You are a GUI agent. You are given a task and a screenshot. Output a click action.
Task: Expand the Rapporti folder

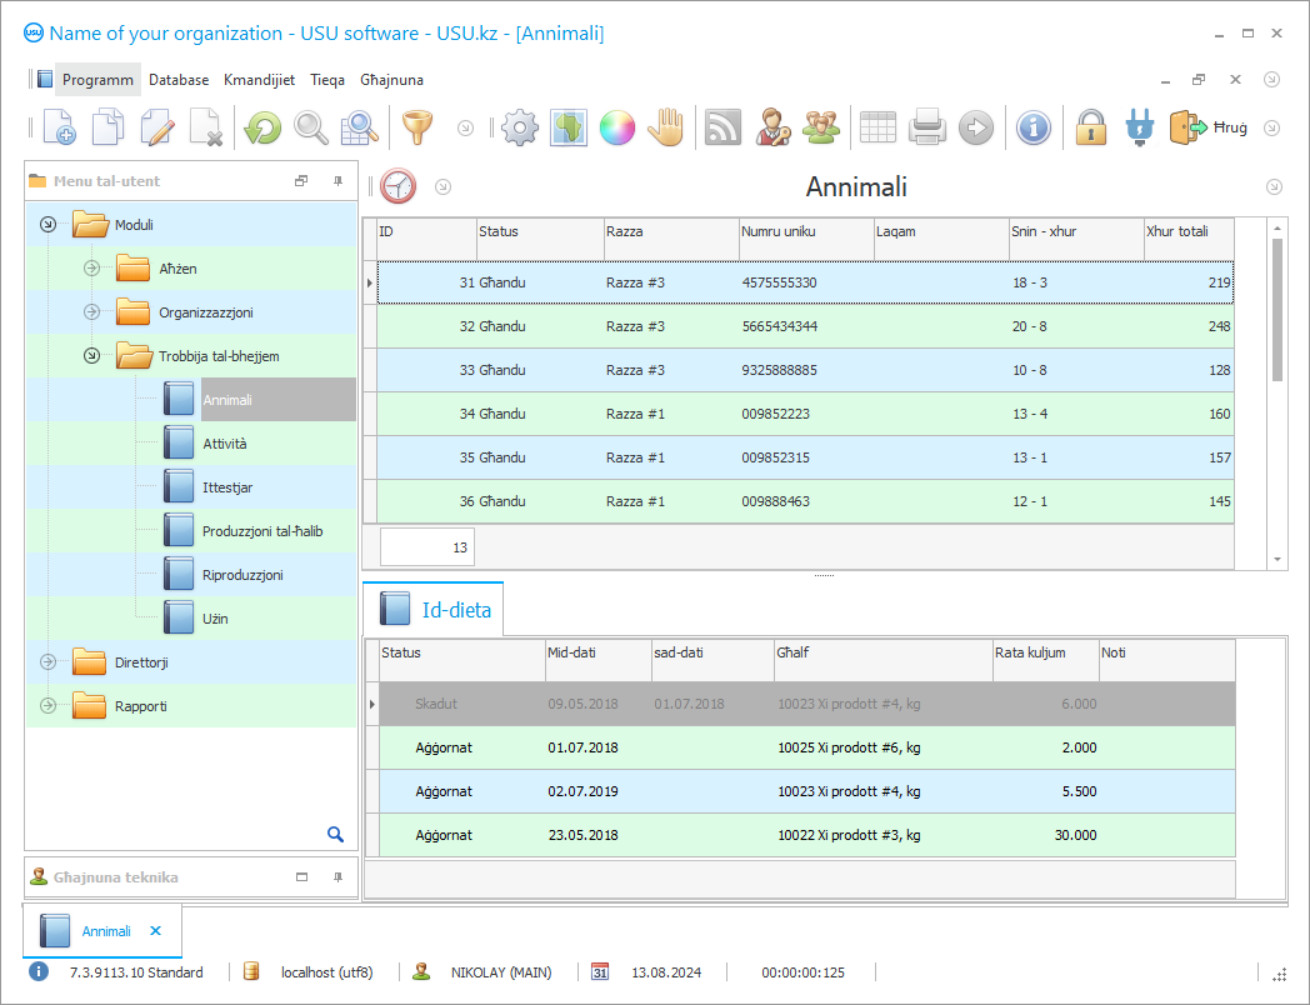click(x=48, y=706)
